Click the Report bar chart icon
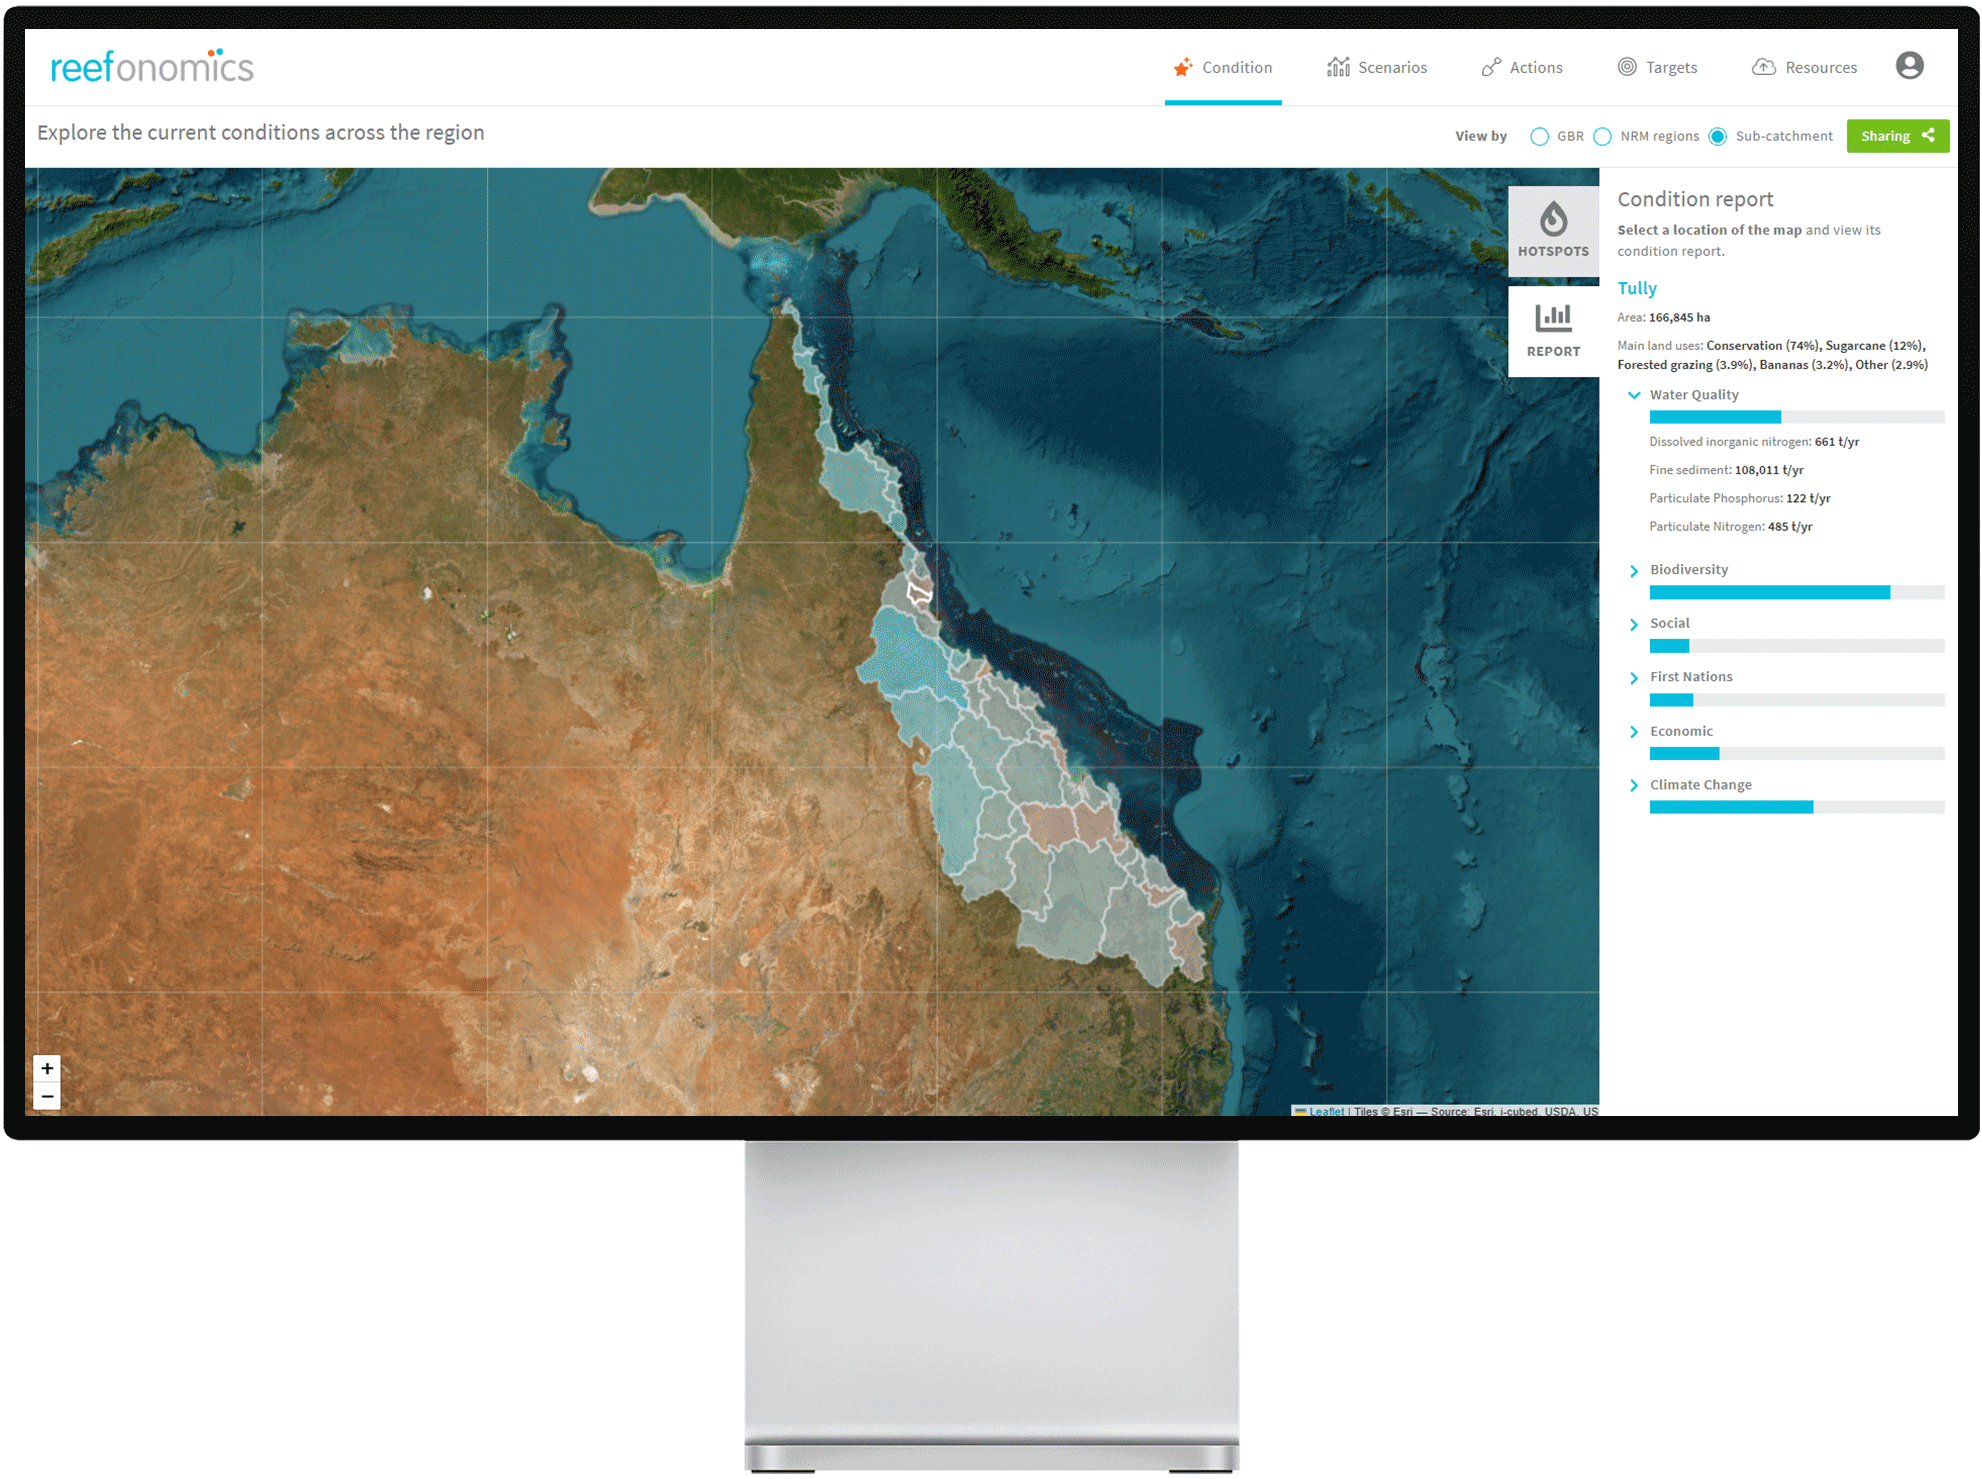This screenshot has width=1982, height=1479. click(x=1553, y=318)
